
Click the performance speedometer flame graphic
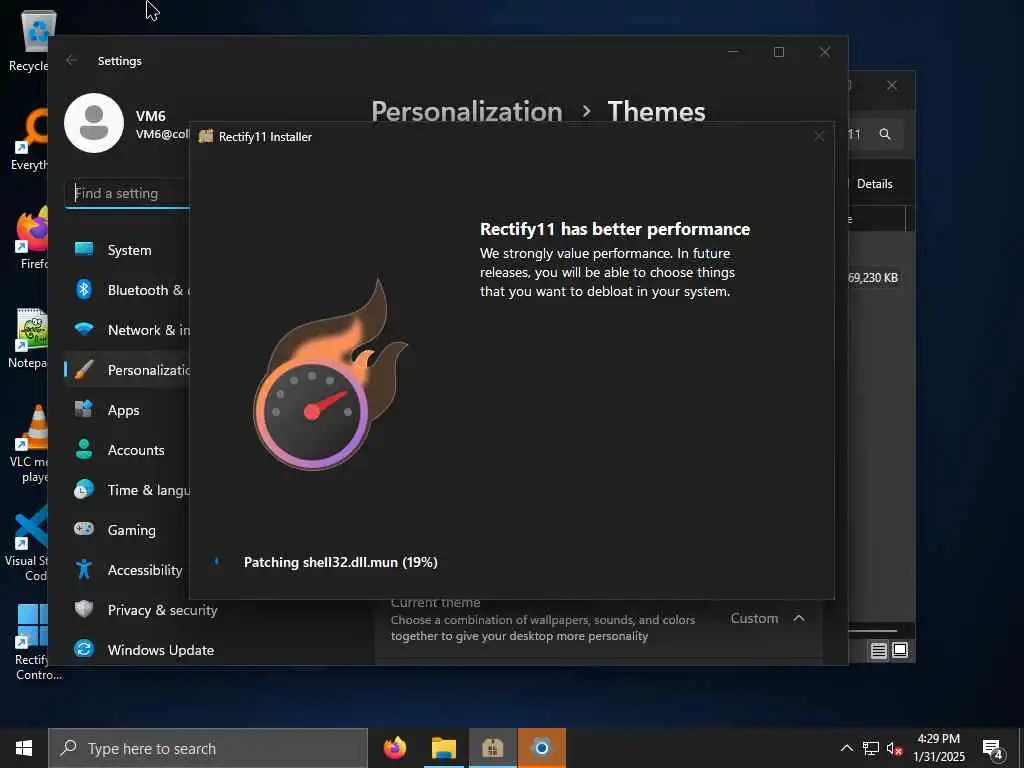pos(330,376)
